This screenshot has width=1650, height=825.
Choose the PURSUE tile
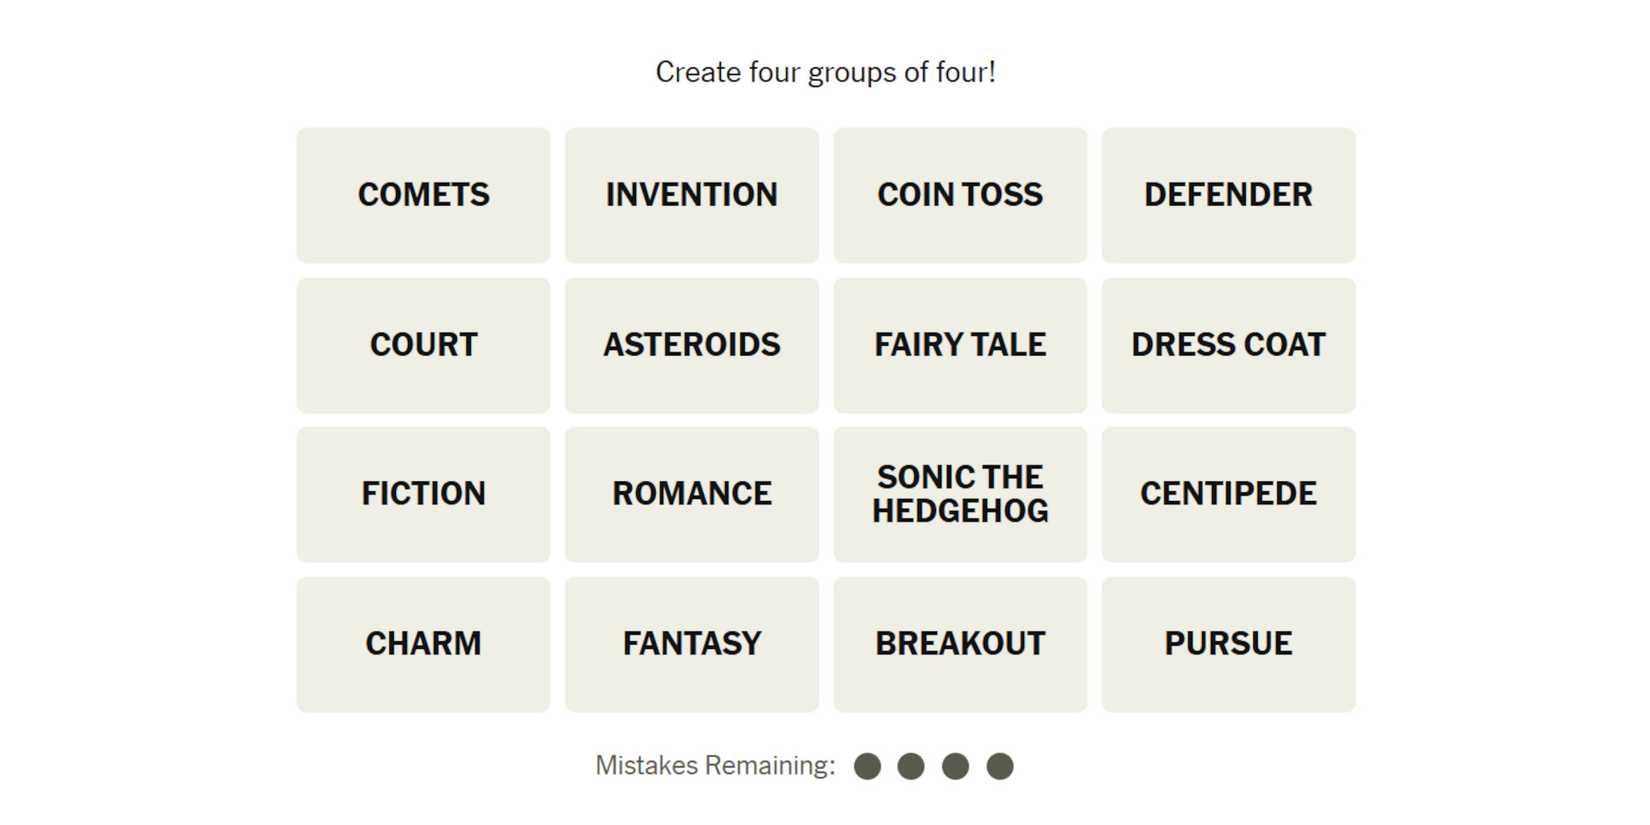pyautogui.click(x=1228, y=644)
